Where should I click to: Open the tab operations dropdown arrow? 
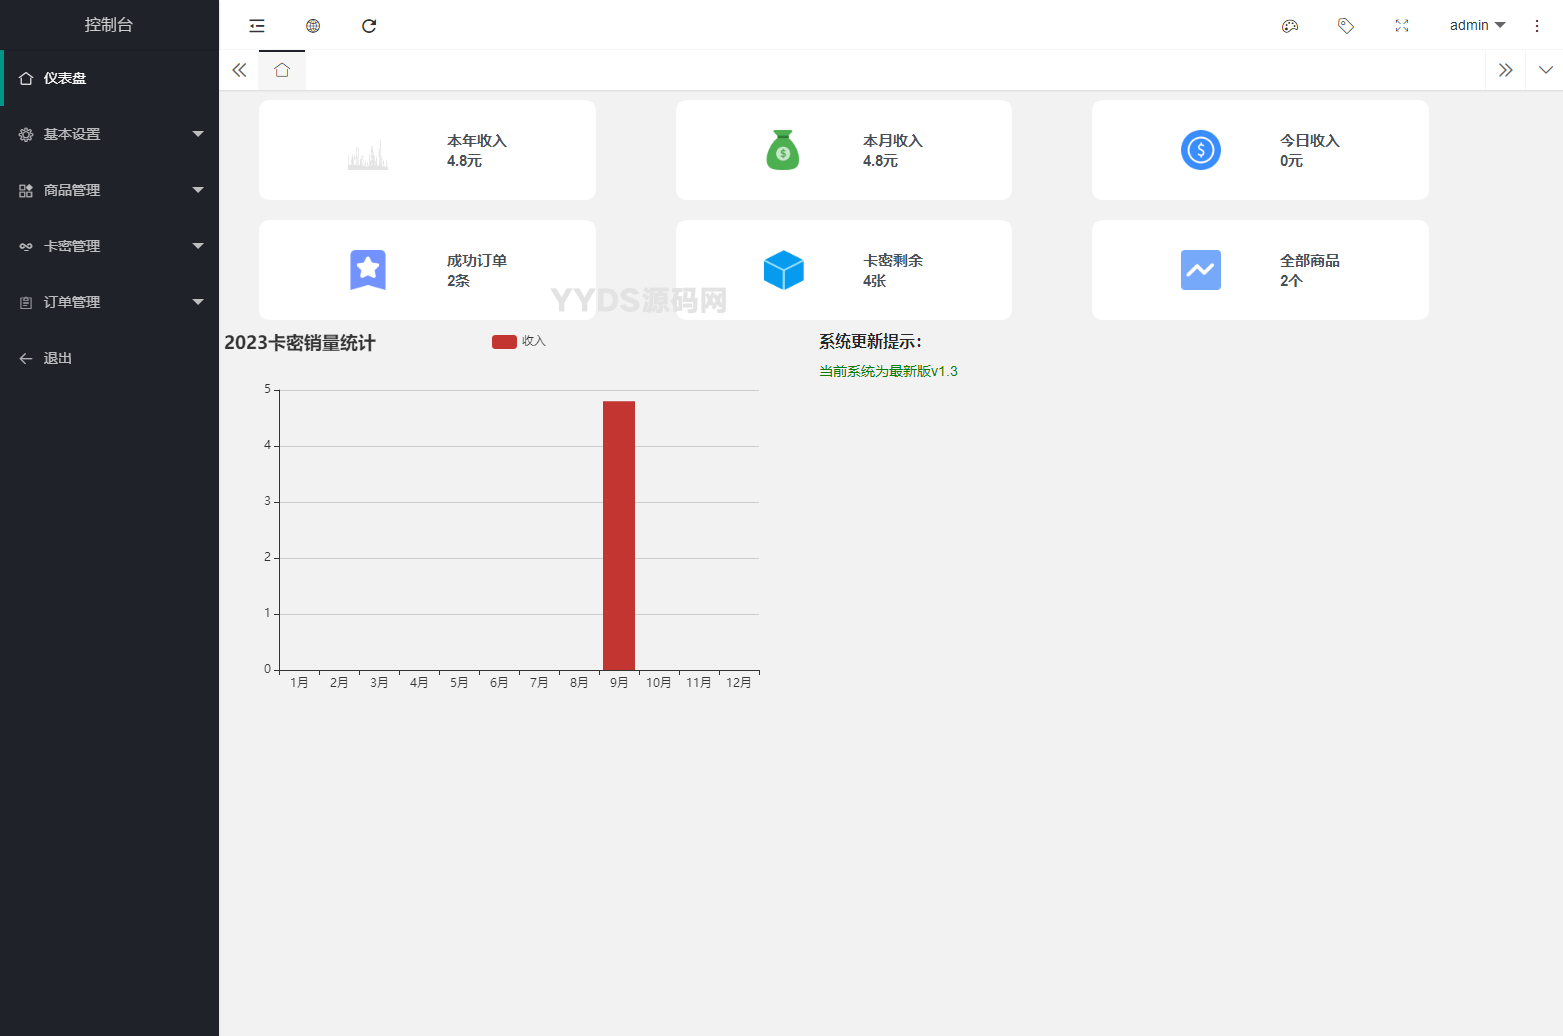[x=1546, y=70]
